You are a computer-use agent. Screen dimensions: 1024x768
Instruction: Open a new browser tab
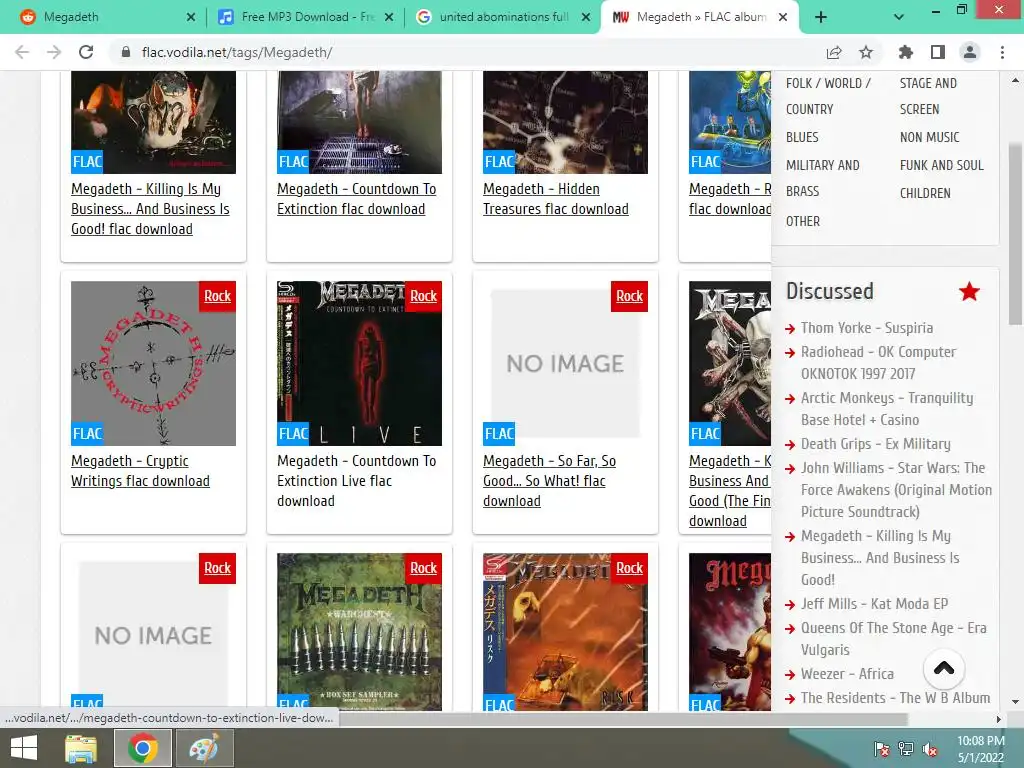[x=821, y=18]
